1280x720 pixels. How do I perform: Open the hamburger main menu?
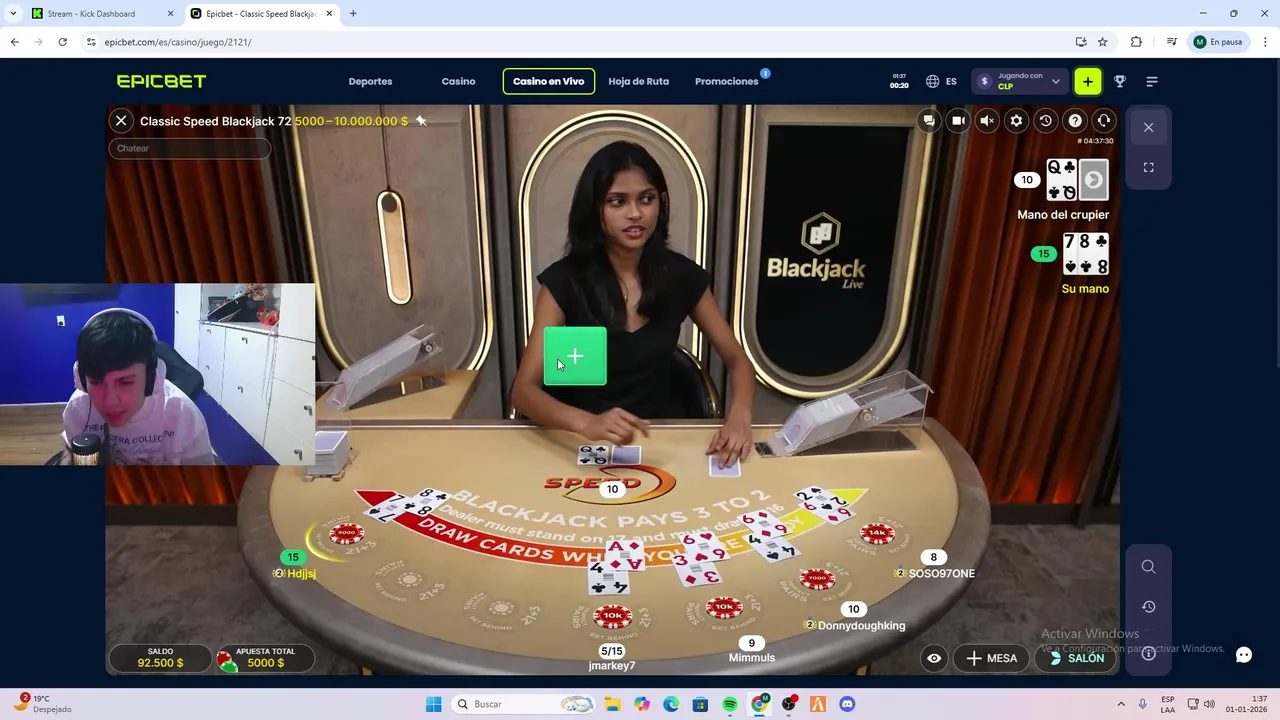1152,81
